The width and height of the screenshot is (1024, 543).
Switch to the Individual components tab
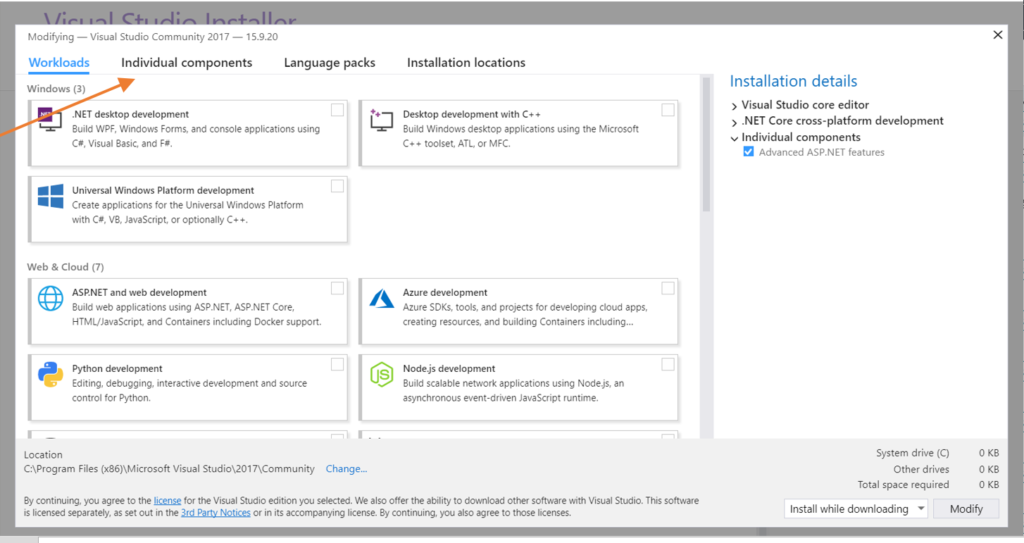186,62
